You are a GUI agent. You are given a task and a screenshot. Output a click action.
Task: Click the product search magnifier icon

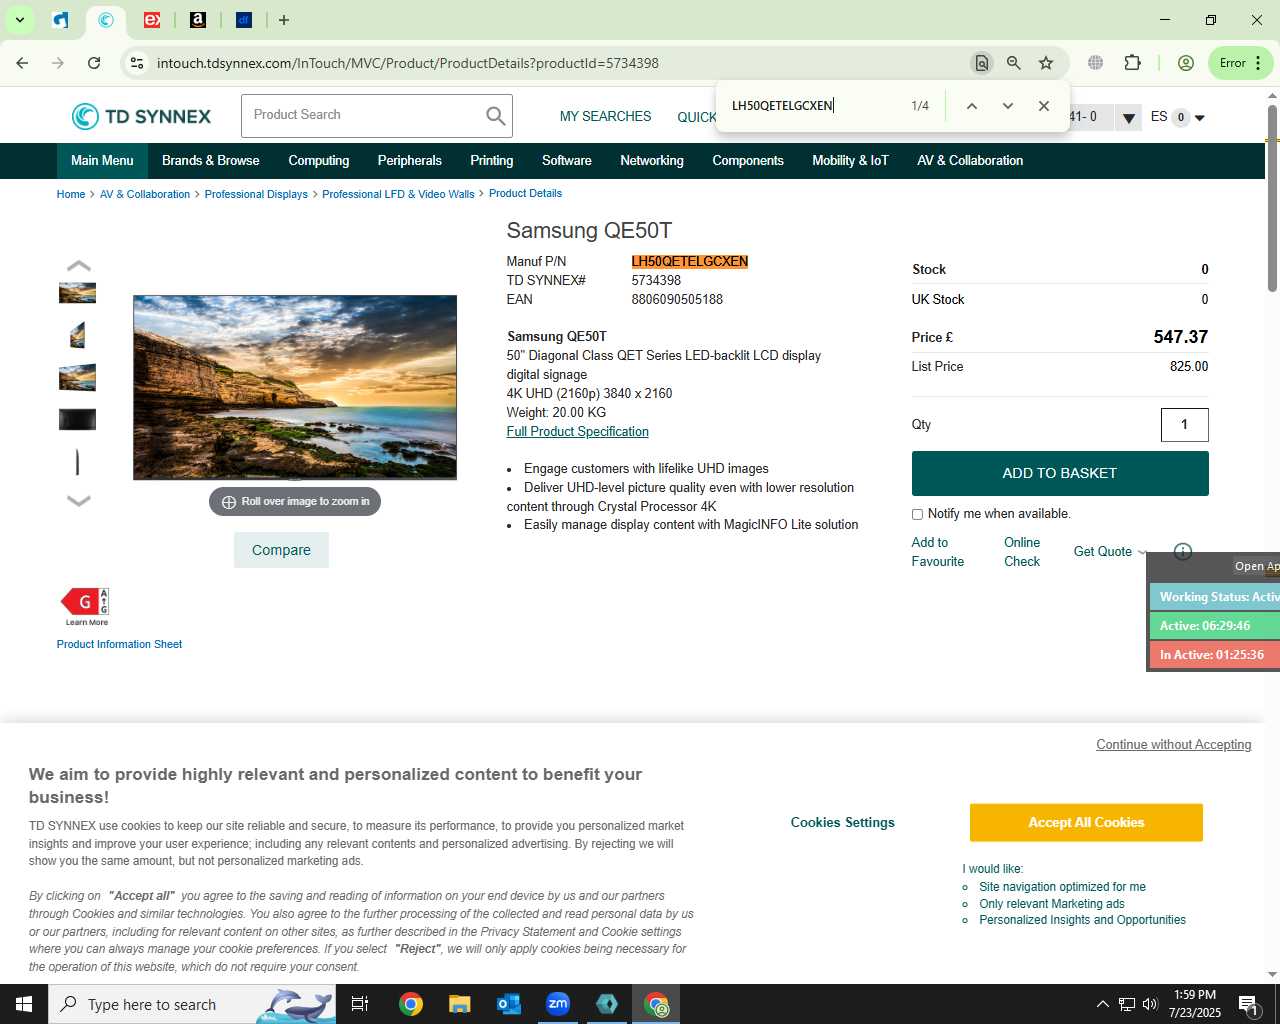click(x=495, y=116)
